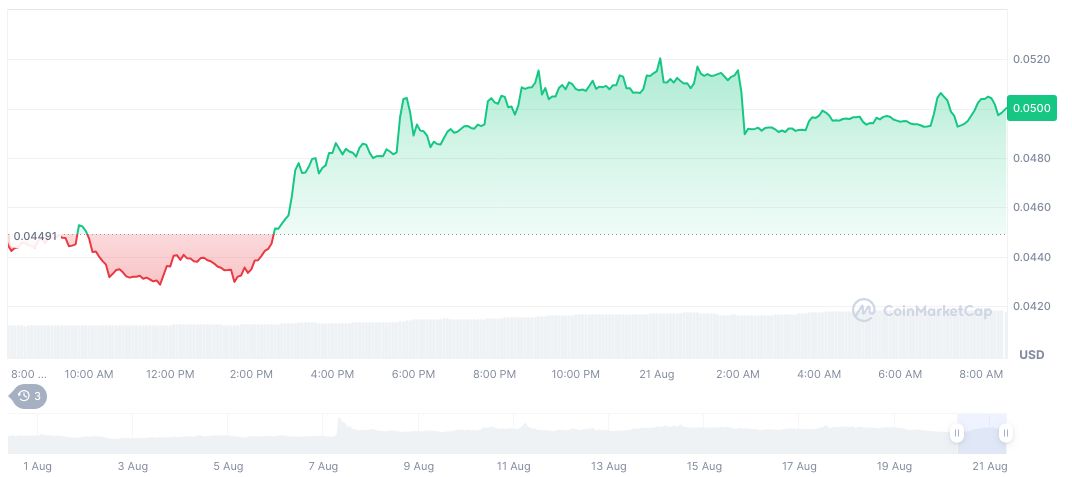Click the history events badge showing 3
Image resolution: width=1072 pixels, height=477 pixels.
28,396
